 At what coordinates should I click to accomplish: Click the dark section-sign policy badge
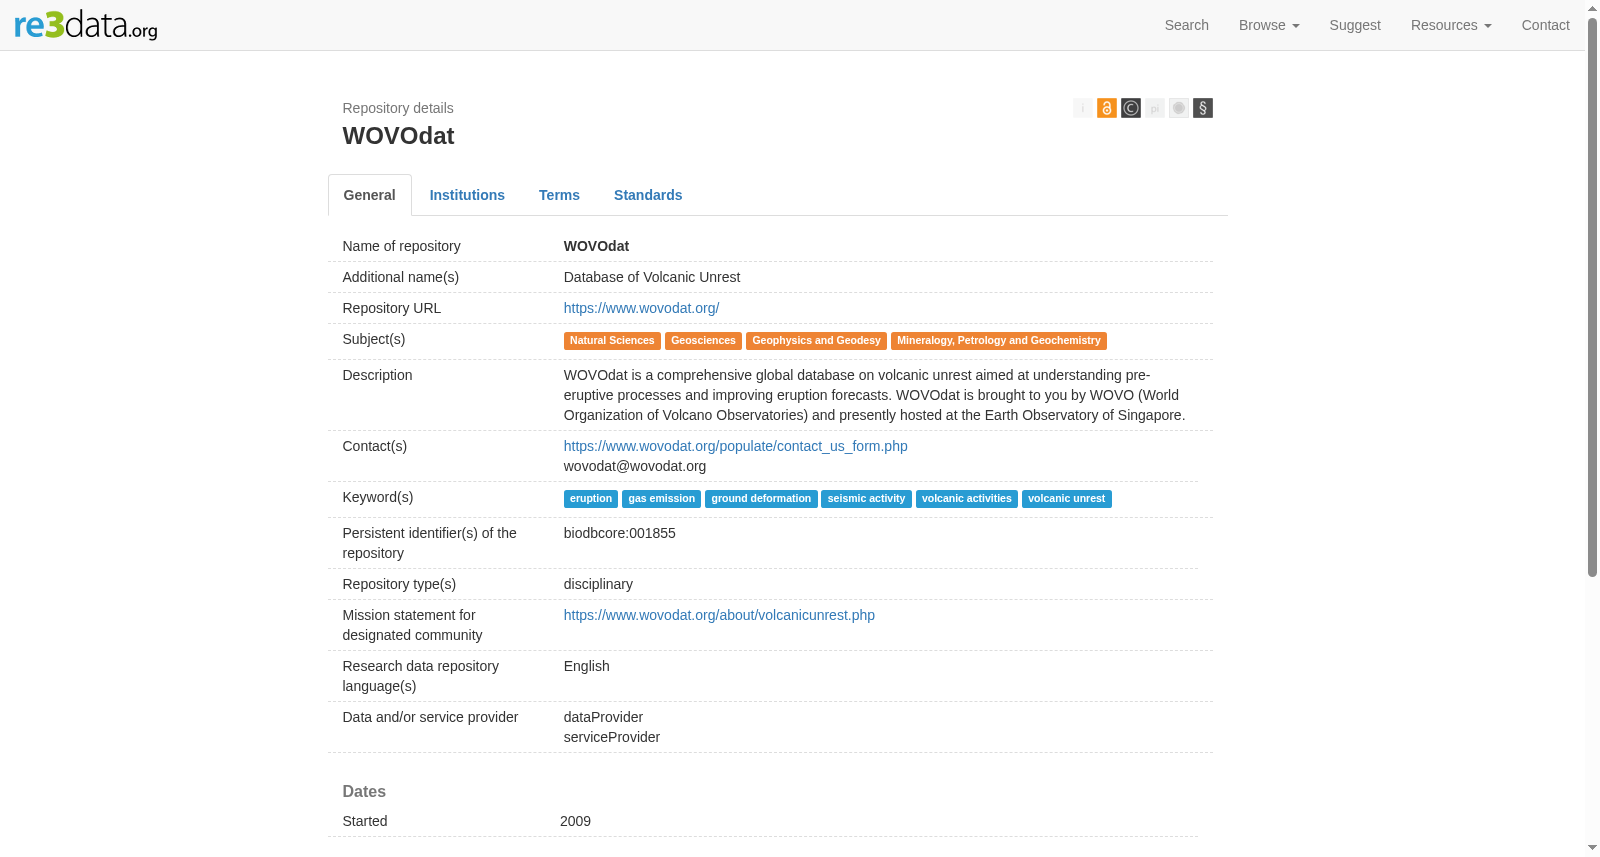pos(1203,108)
